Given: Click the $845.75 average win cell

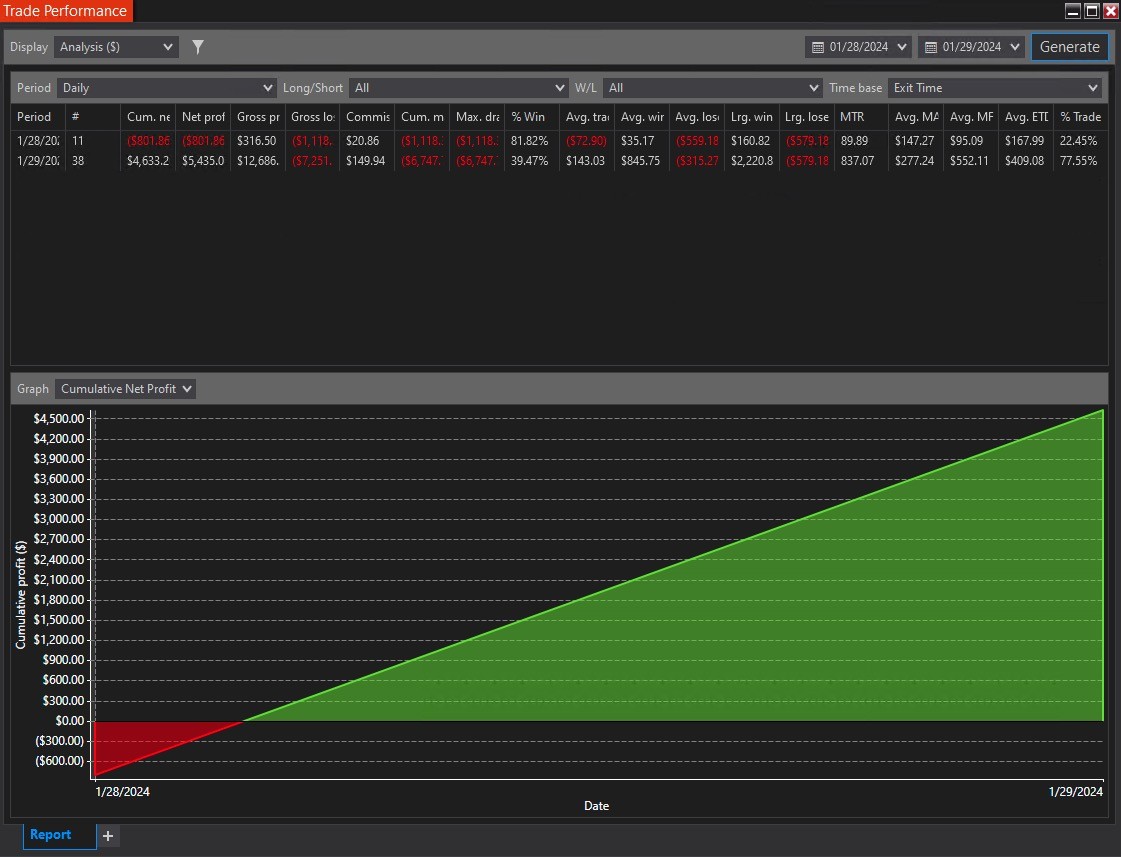Looking at the screenshot, I should [640, 161].
